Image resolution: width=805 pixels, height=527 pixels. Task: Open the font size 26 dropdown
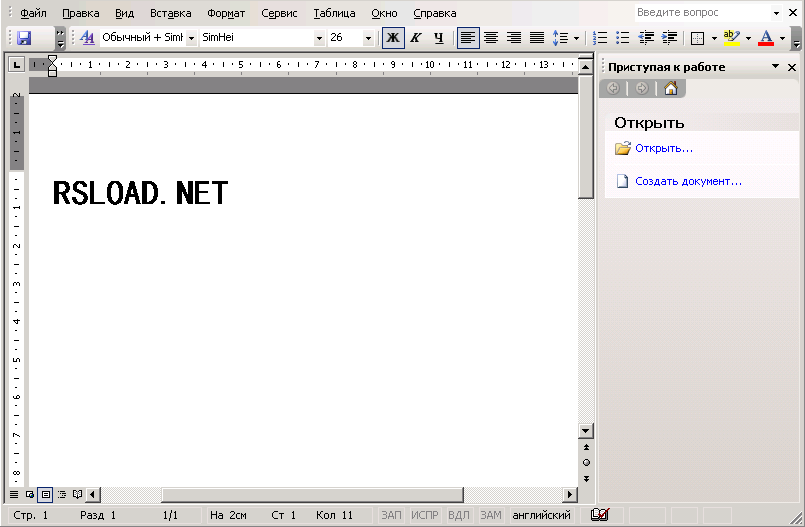(368, 38)
